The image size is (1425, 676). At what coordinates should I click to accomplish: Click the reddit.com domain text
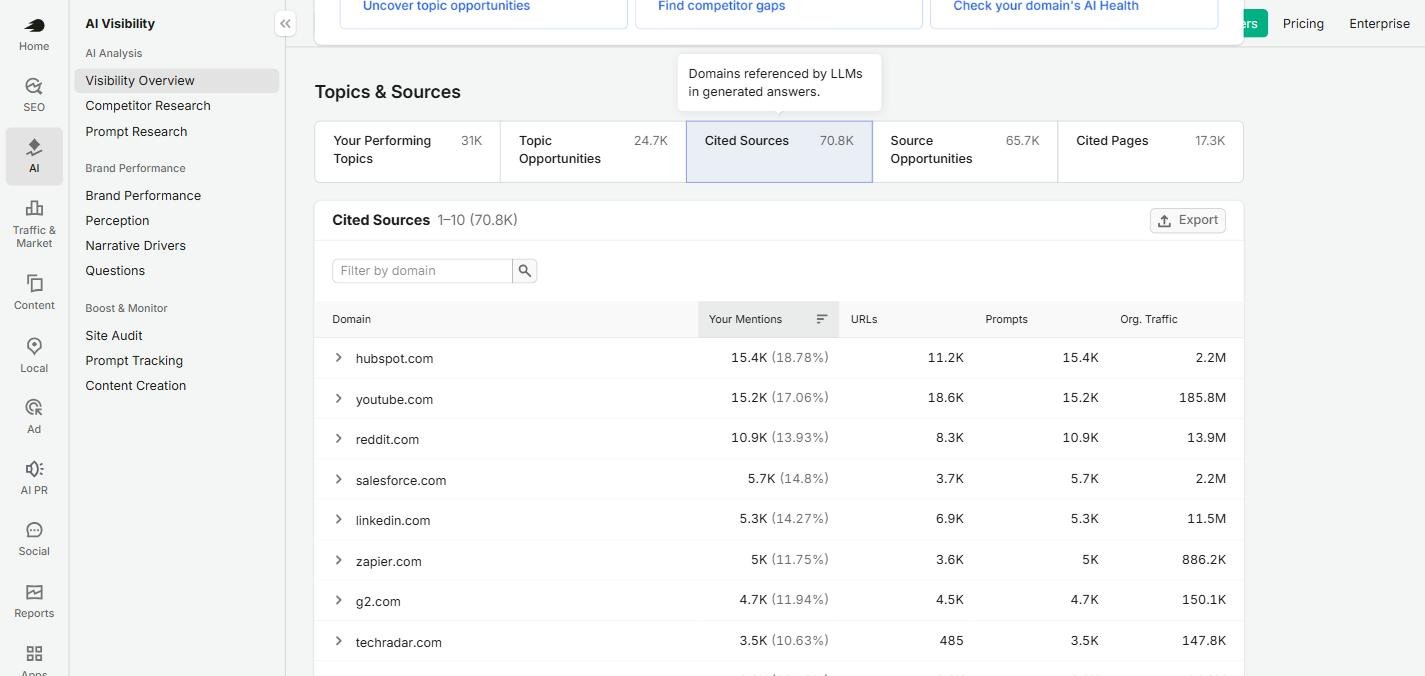point(387,440)
